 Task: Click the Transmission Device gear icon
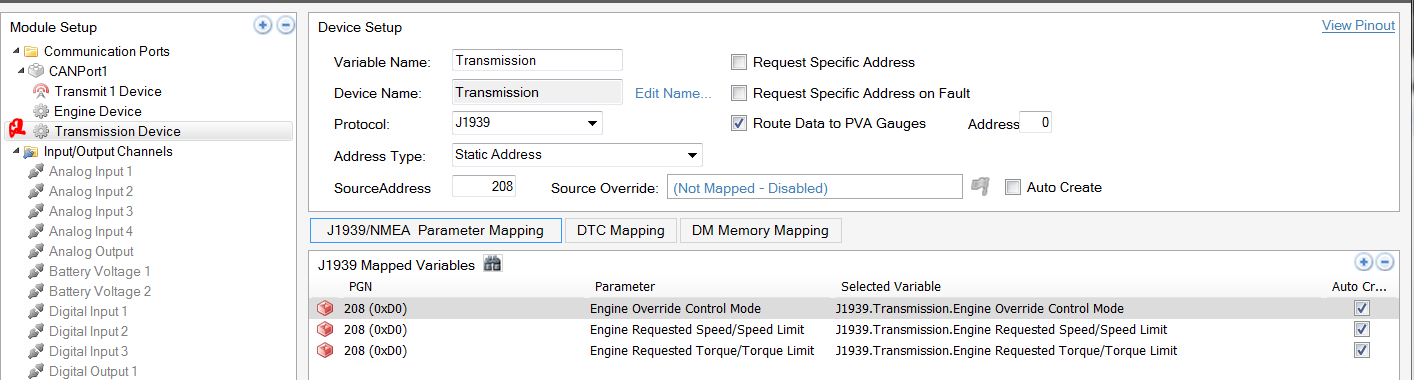[41, 131]
